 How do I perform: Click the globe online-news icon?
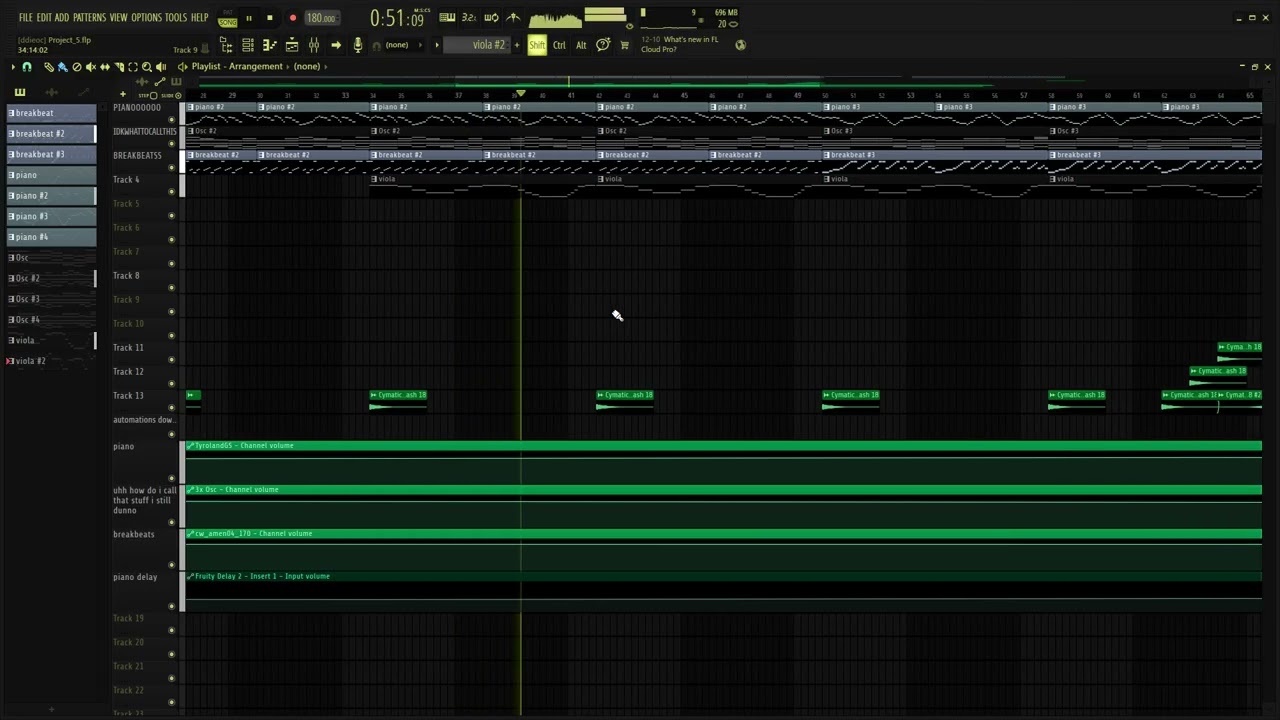[740, 45]
